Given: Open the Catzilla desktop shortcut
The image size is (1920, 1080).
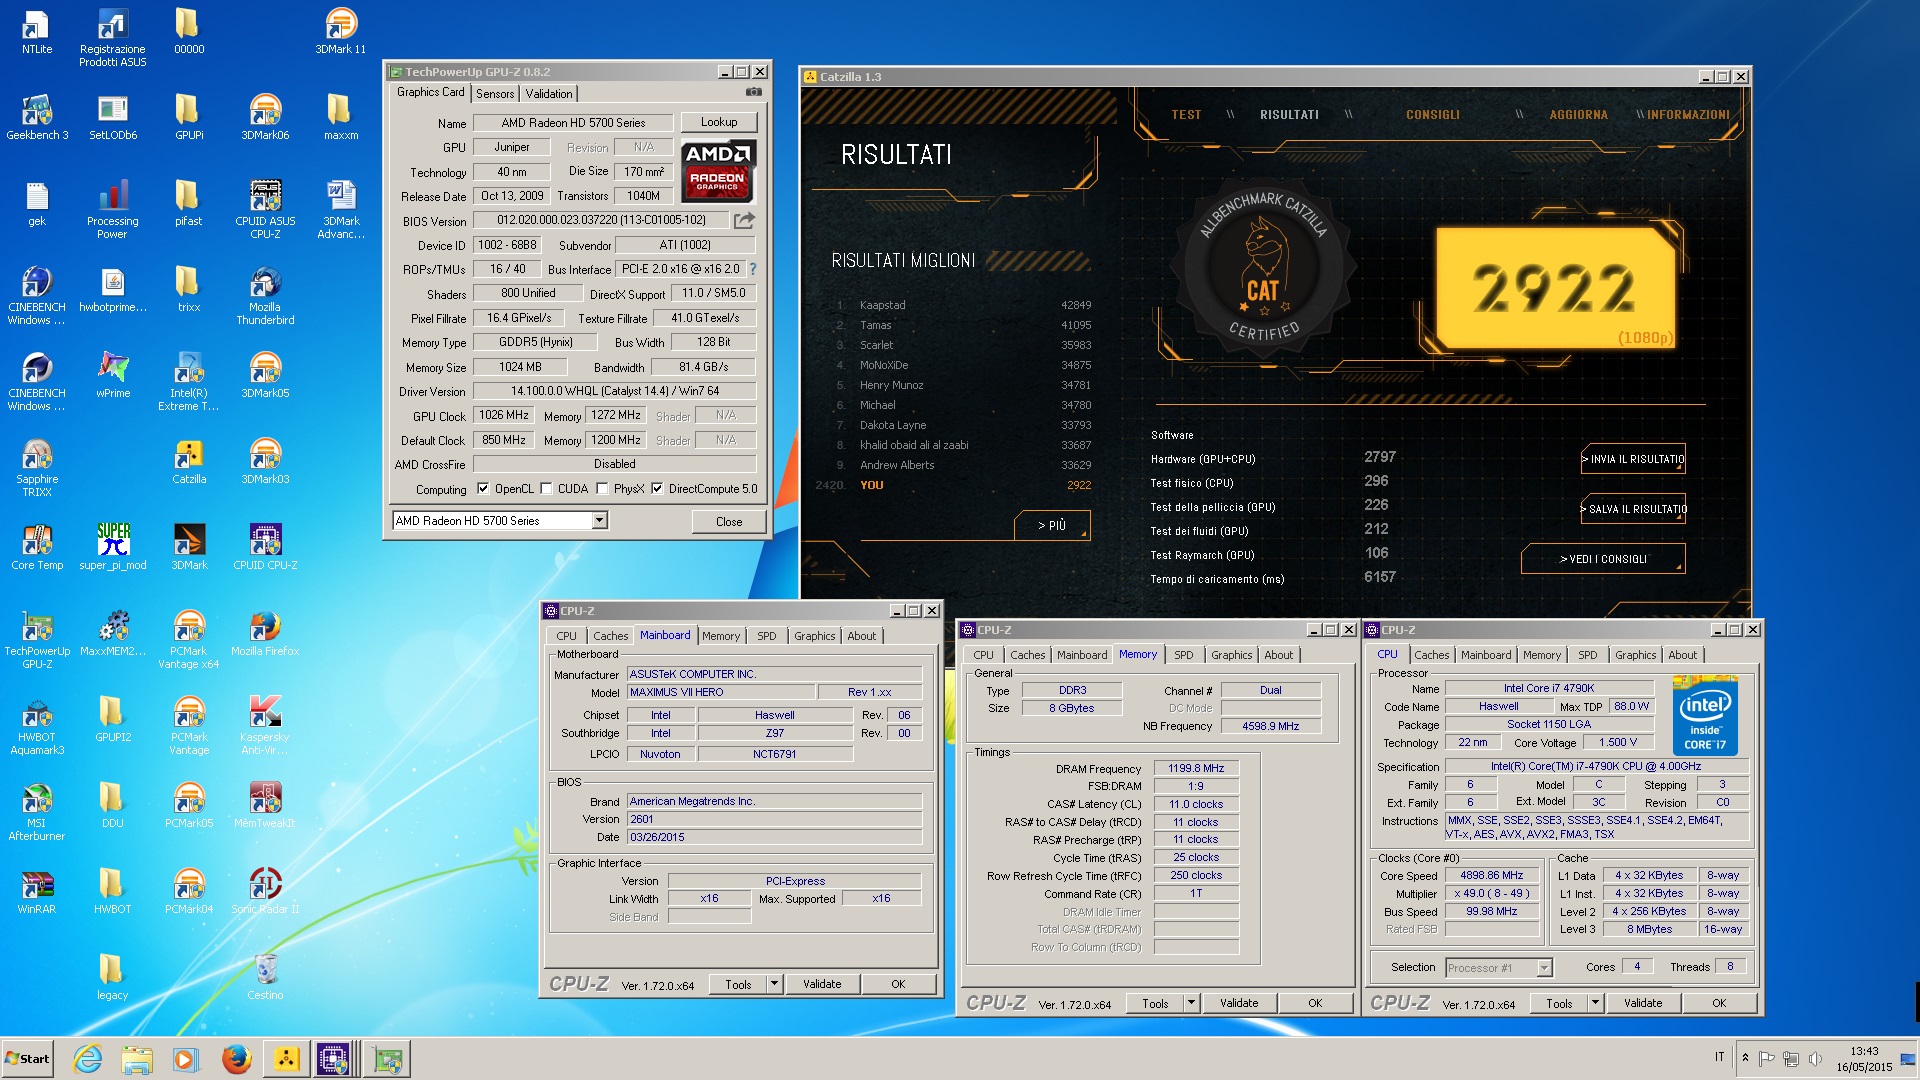Looking at the screenshot, I should point(189,461).
